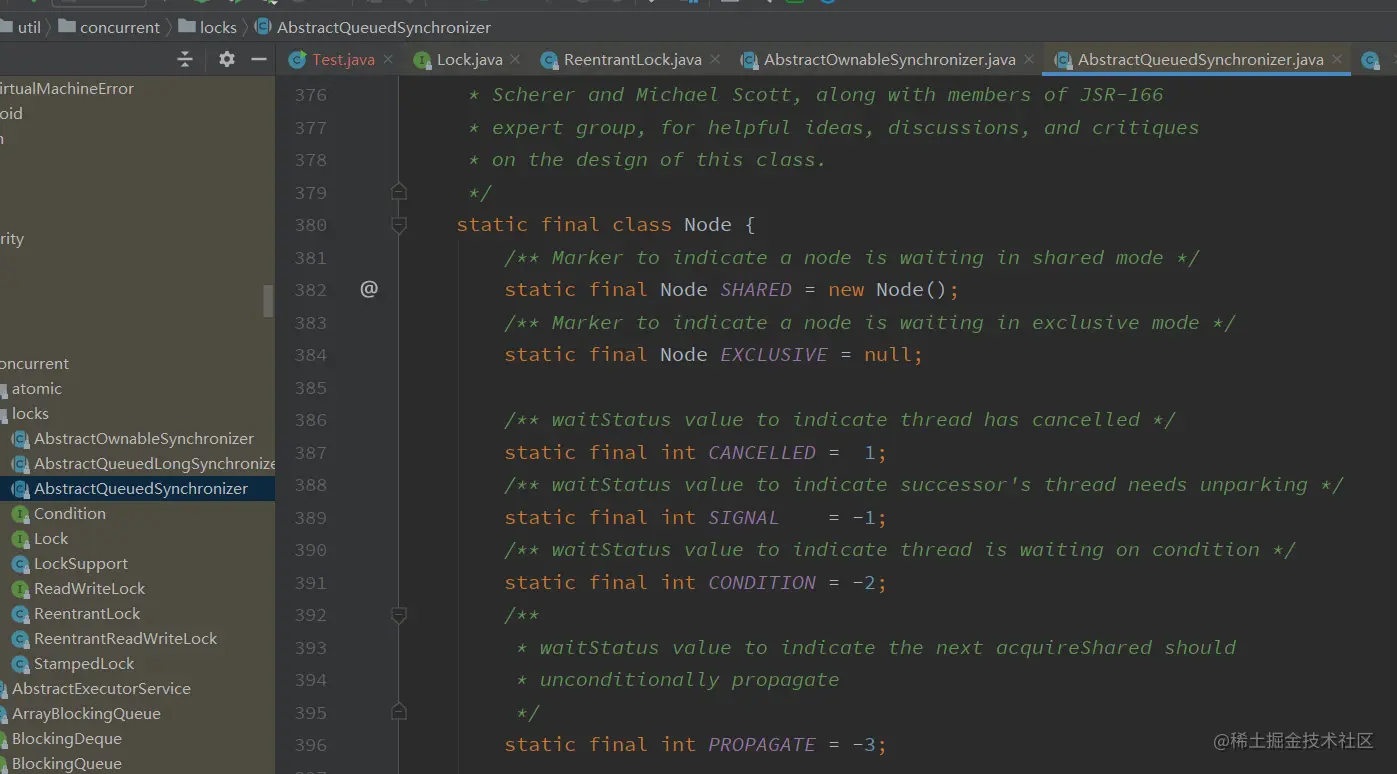
Task: Hide the project tool window
Action: tap(259, 60)
